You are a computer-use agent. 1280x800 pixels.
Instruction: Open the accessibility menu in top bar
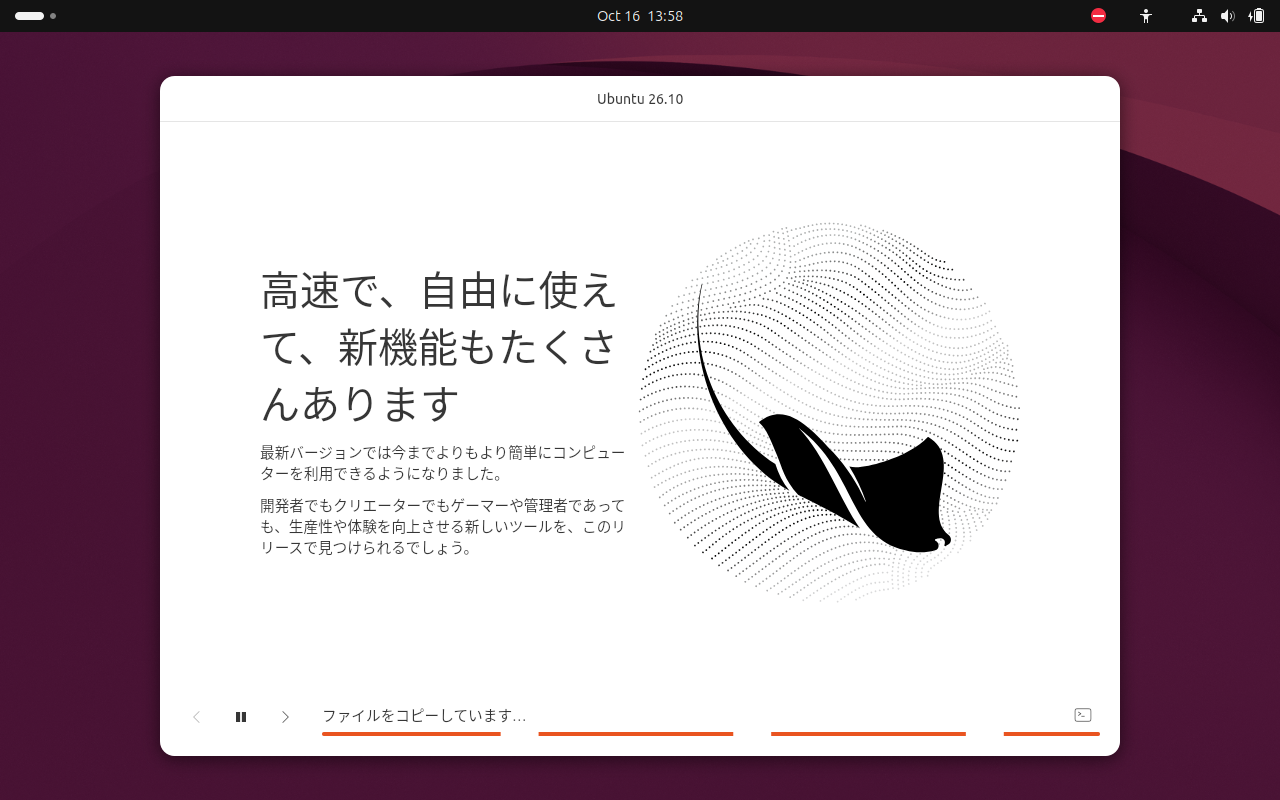click(1146, 16)
